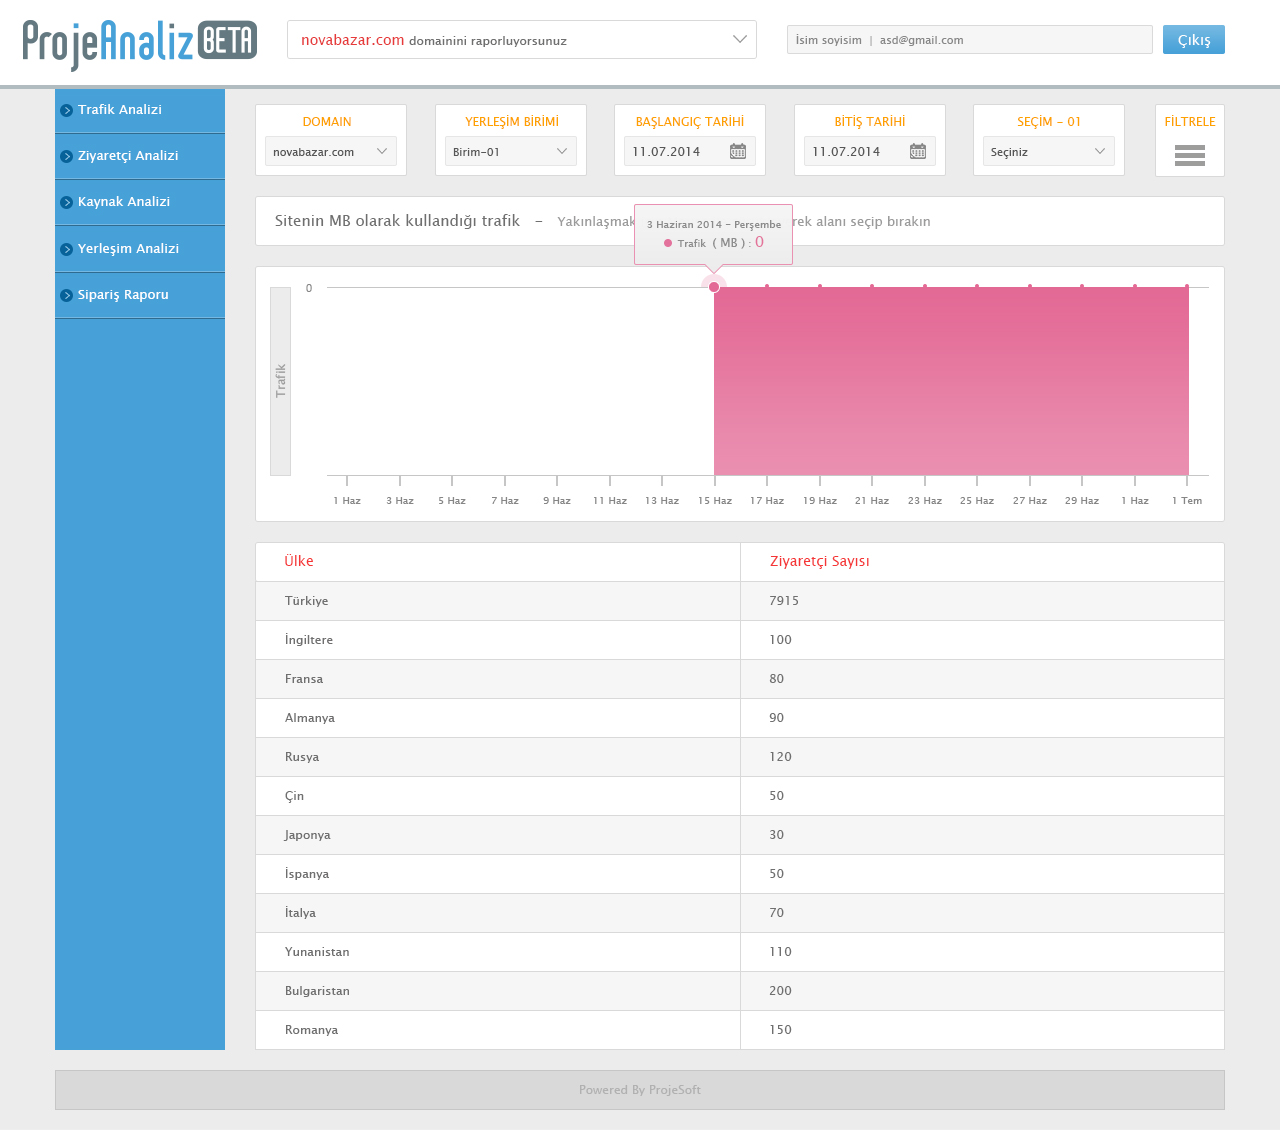Expand the Seçim - 01 dropdown
1280x1130 pixels.
tap(1048, 152)
